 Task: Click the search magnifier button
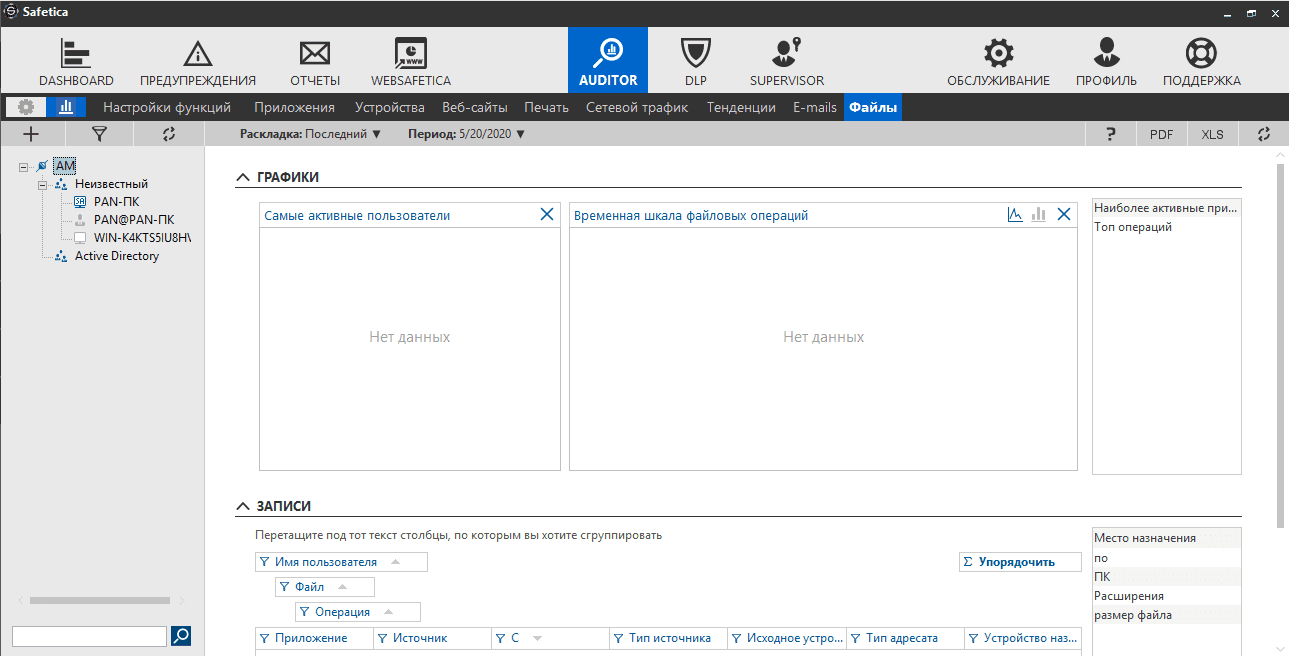click(x=181, y=635)
